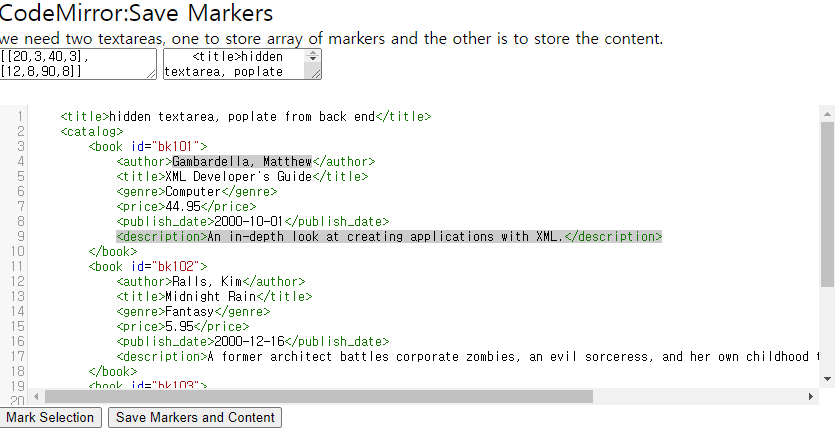Click publish date 2000-10-01

pyautogui.click(x=249, y=221)
